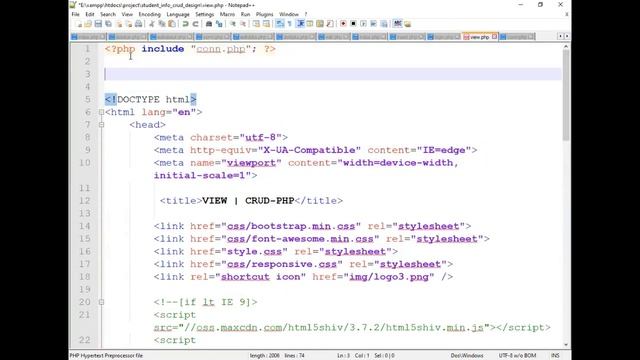Click the Paste toolbar icon

click(172, 24)
